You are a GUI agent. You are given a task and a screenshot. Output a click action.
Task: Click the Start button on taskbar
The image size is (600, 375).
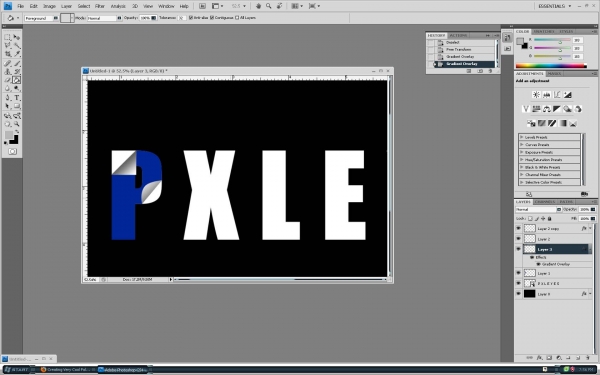(x=16, y=370)
